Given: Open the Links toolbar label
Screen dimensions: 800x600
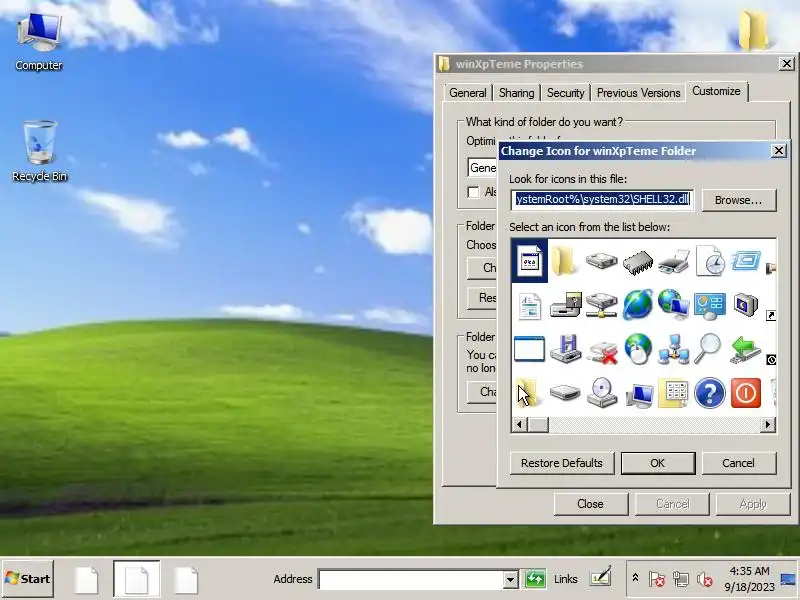Looking at the screenshot, I should click(x=566, y=579).
